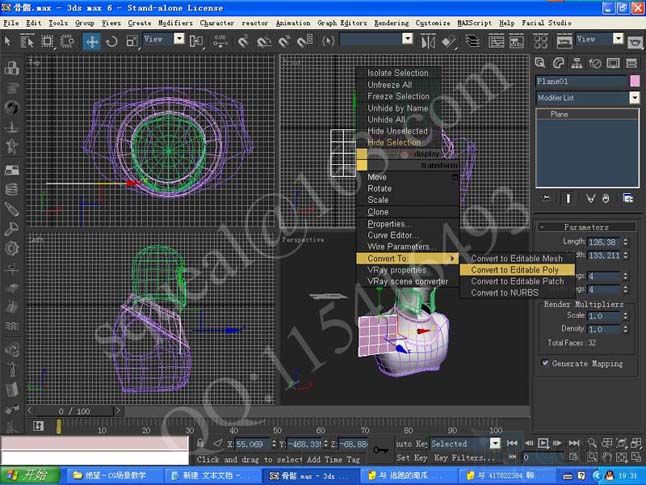Click Properties in quad menu
The width and height of the screenshot is (646, 485).
pyautogui.click(x=389, y=224)
